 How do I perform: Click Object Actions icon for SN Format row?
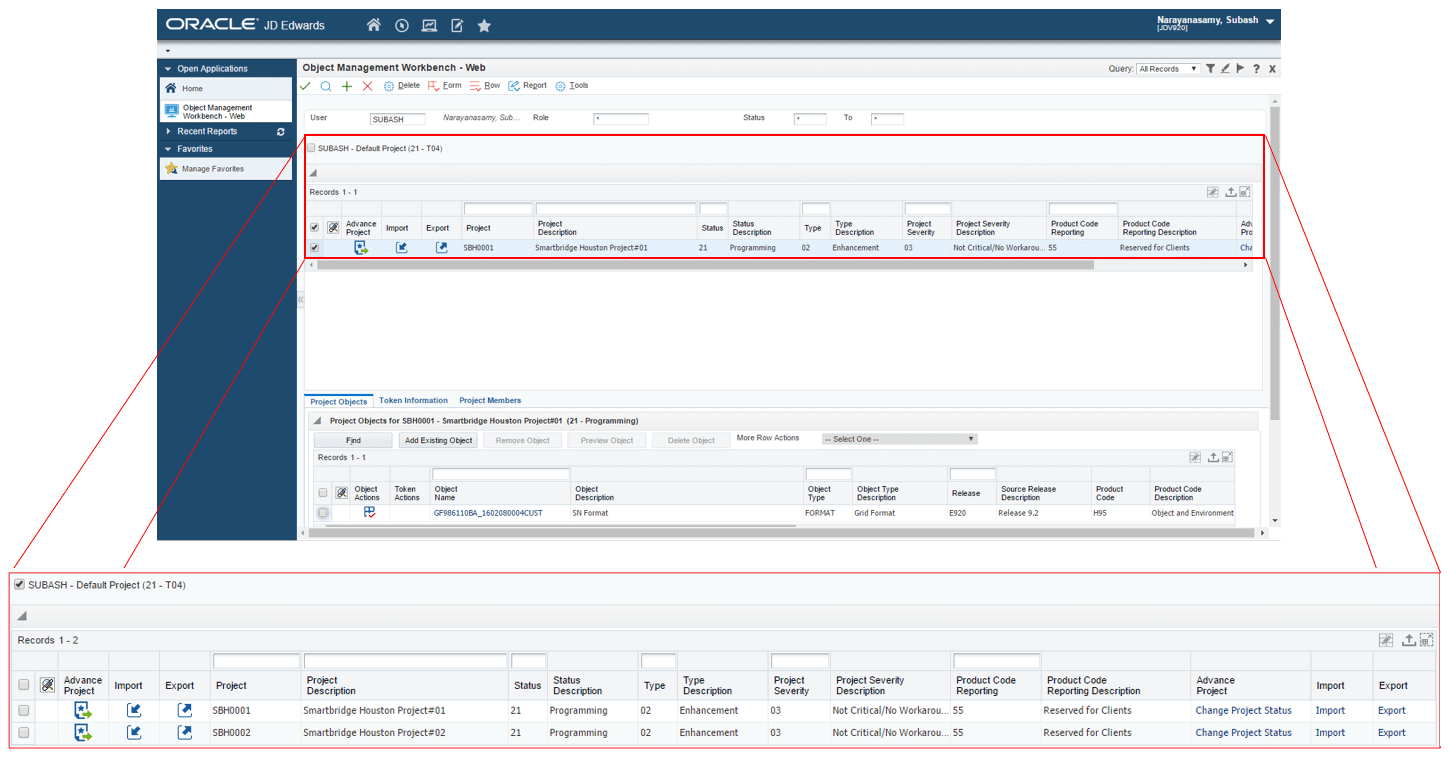pos(369,512)
